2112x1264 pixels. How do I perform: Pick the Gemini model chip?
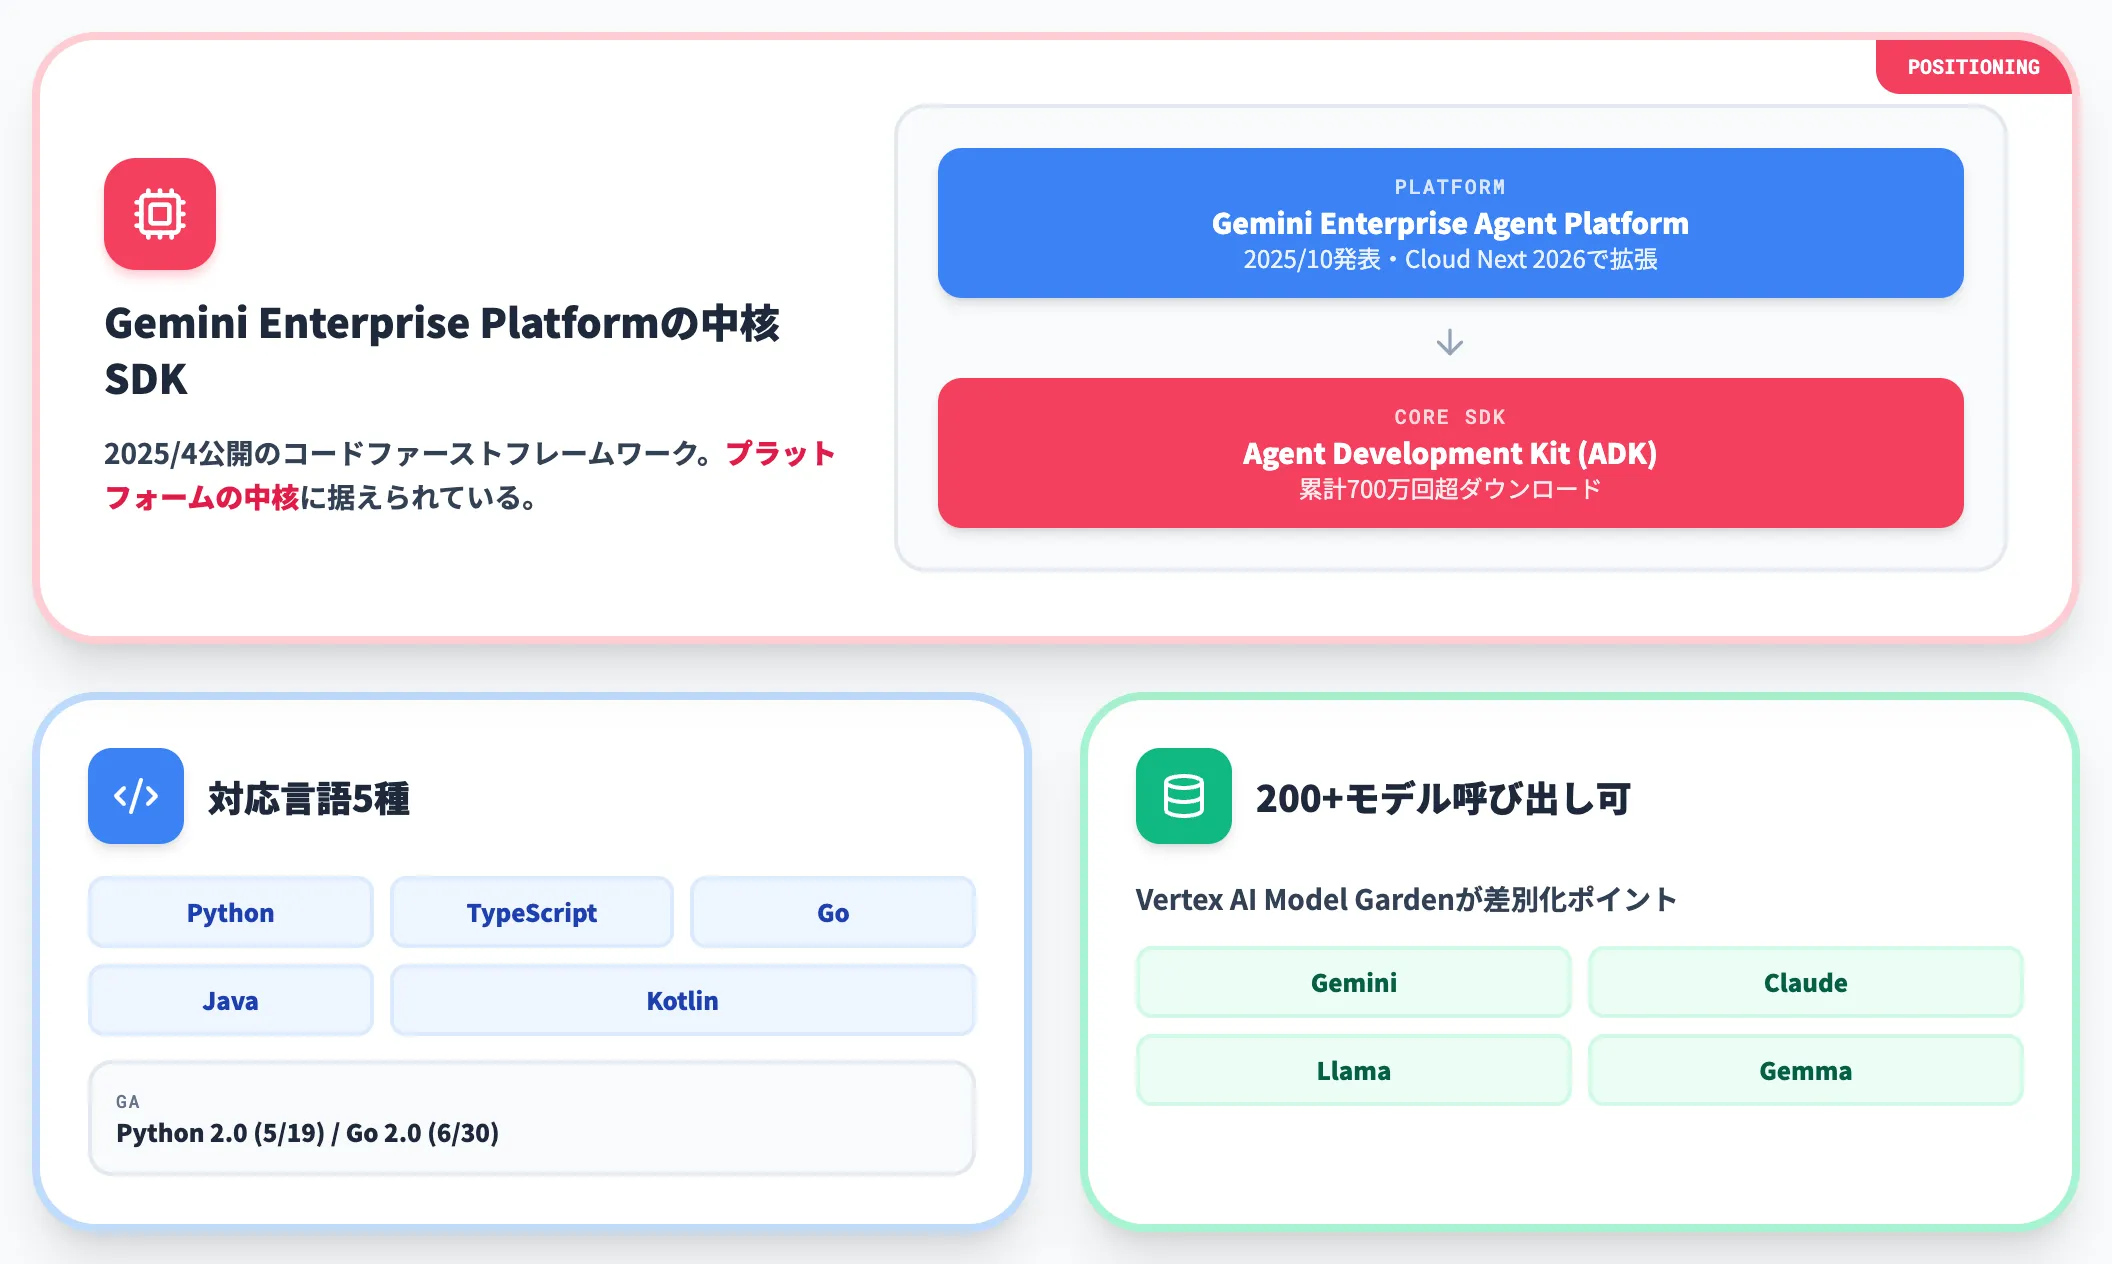(1354, 982)
